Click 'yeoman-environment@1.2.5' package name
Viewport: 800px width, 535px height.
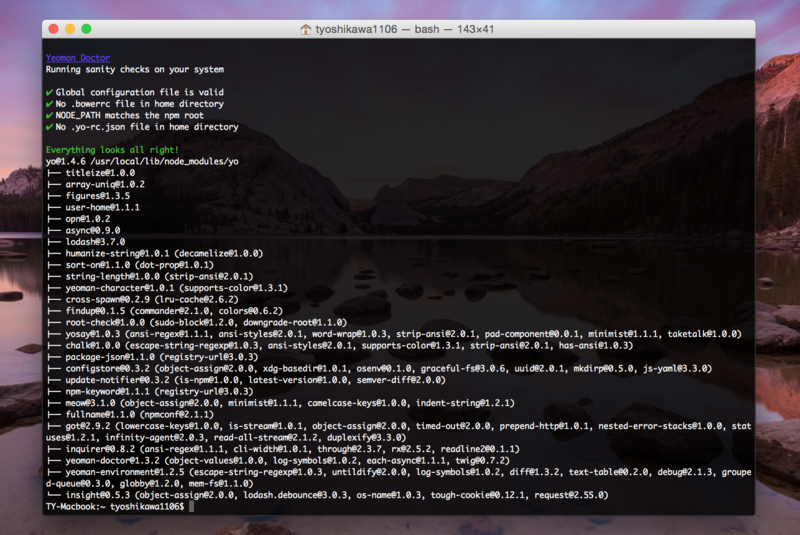coord(125,472)
